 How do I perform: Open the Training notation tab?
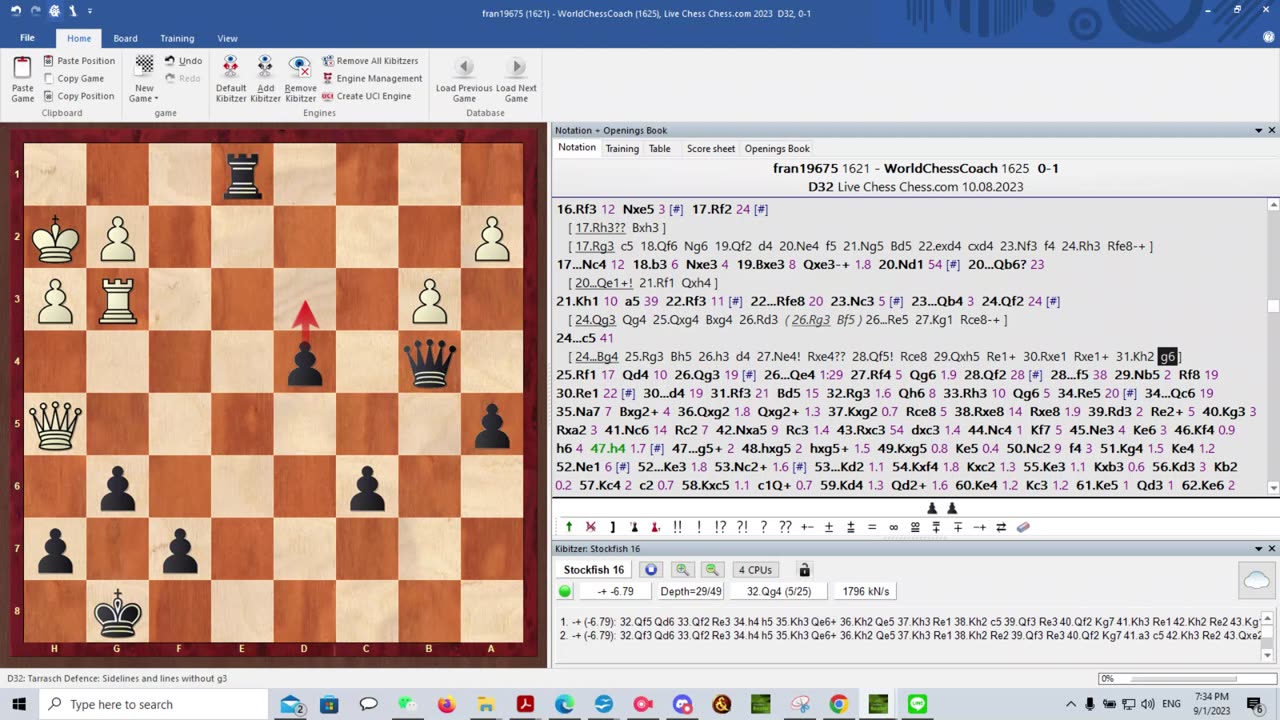[622, 148]
